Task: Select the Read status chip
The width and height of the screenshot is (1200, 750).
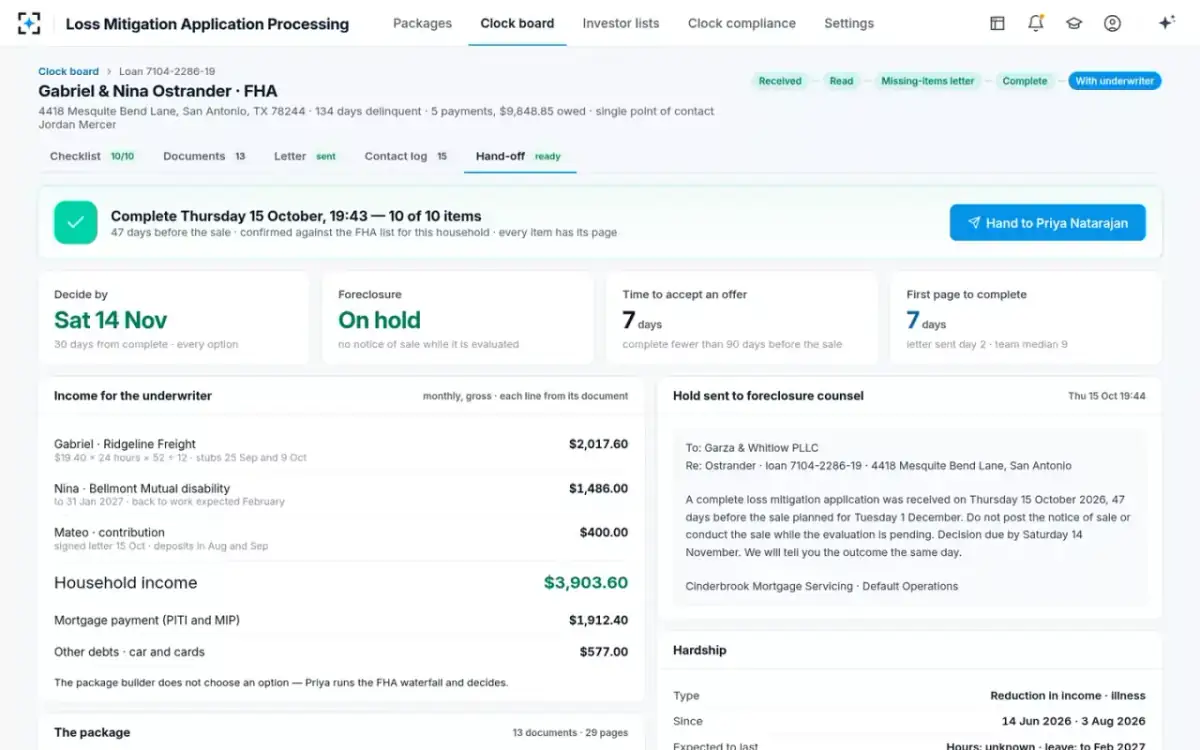Action: click(841, 81)
